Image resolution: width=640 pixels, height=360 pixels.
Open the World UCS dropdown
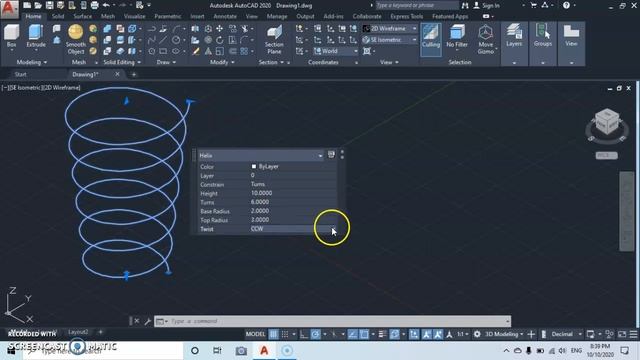[x=336, y=51]
